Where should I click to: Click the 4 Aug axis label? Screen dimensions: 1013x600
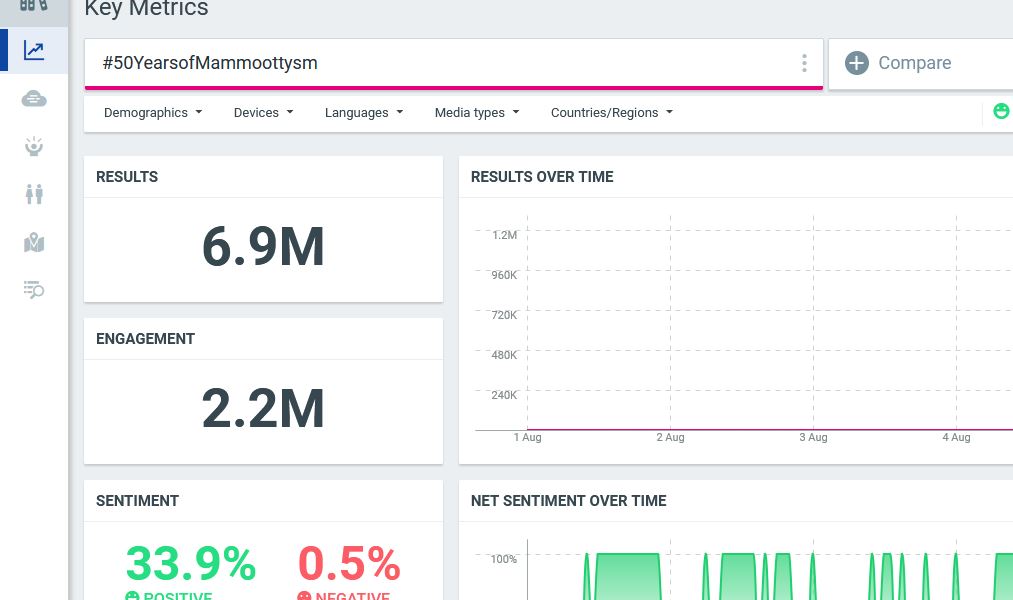(x=956, y=437)
